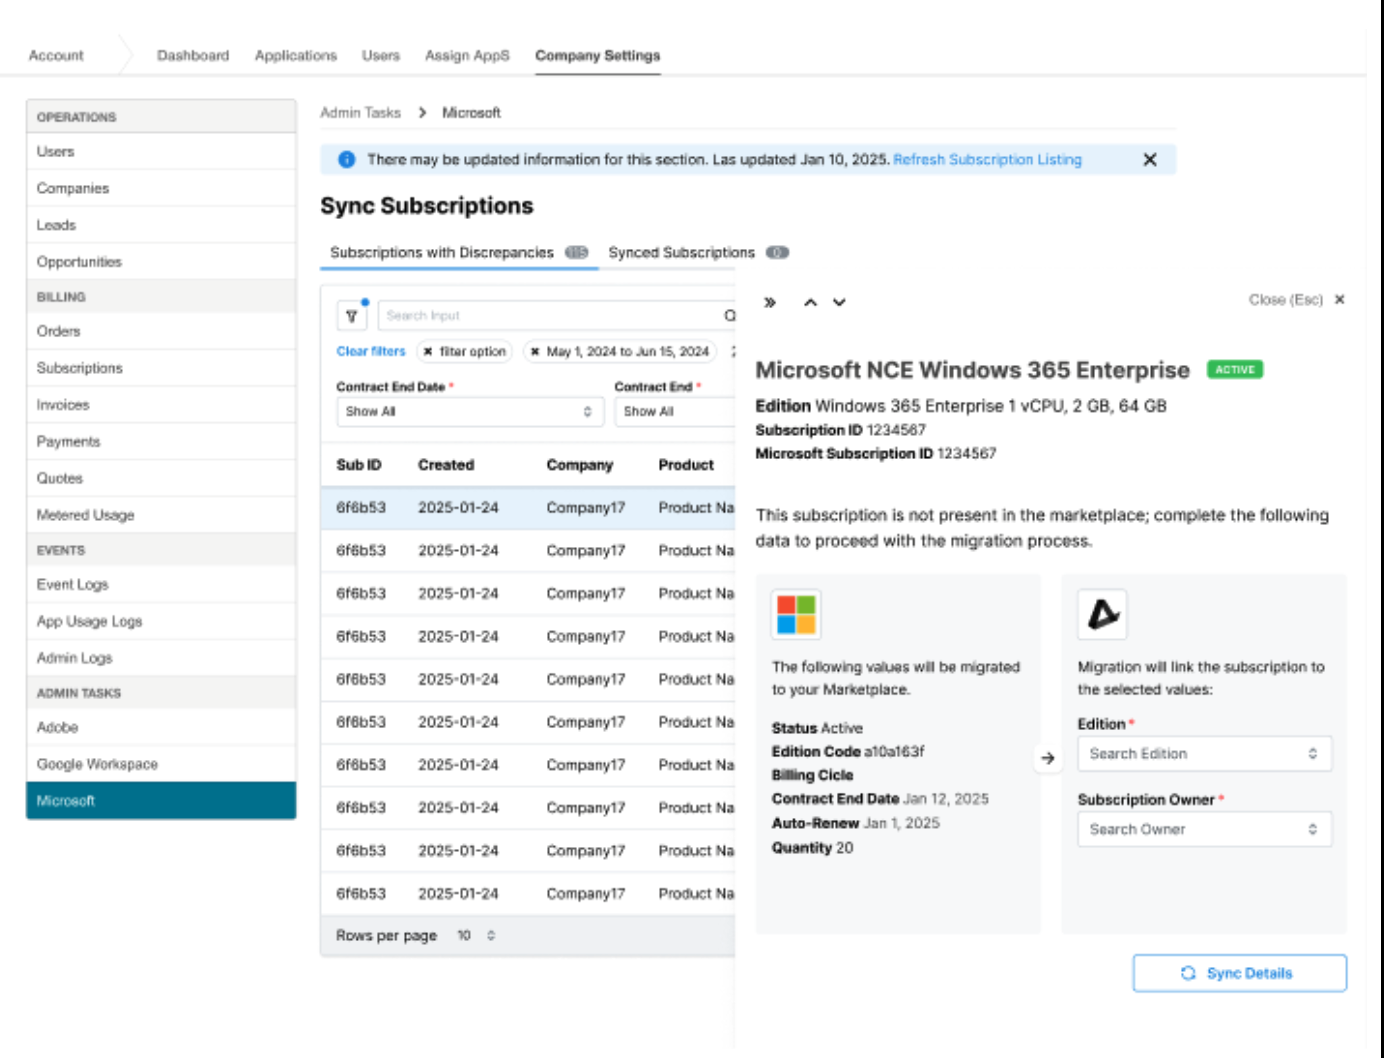The width and height of the screenshot is (1384, 1058).
Task: Click the Microsoft logo icon
Action: pyautogui.click(x=796, y=614)
